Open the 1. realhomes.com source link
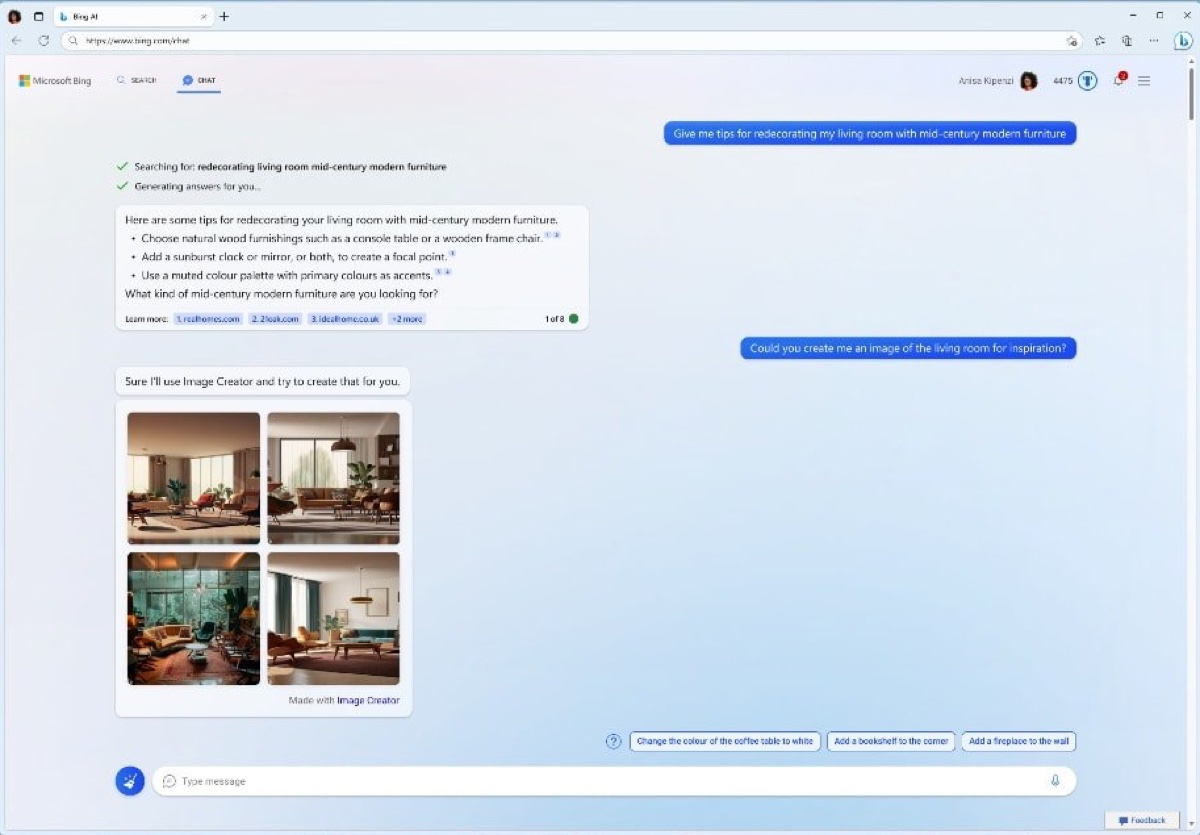The image size is (1200, 835). click(208, 319)
